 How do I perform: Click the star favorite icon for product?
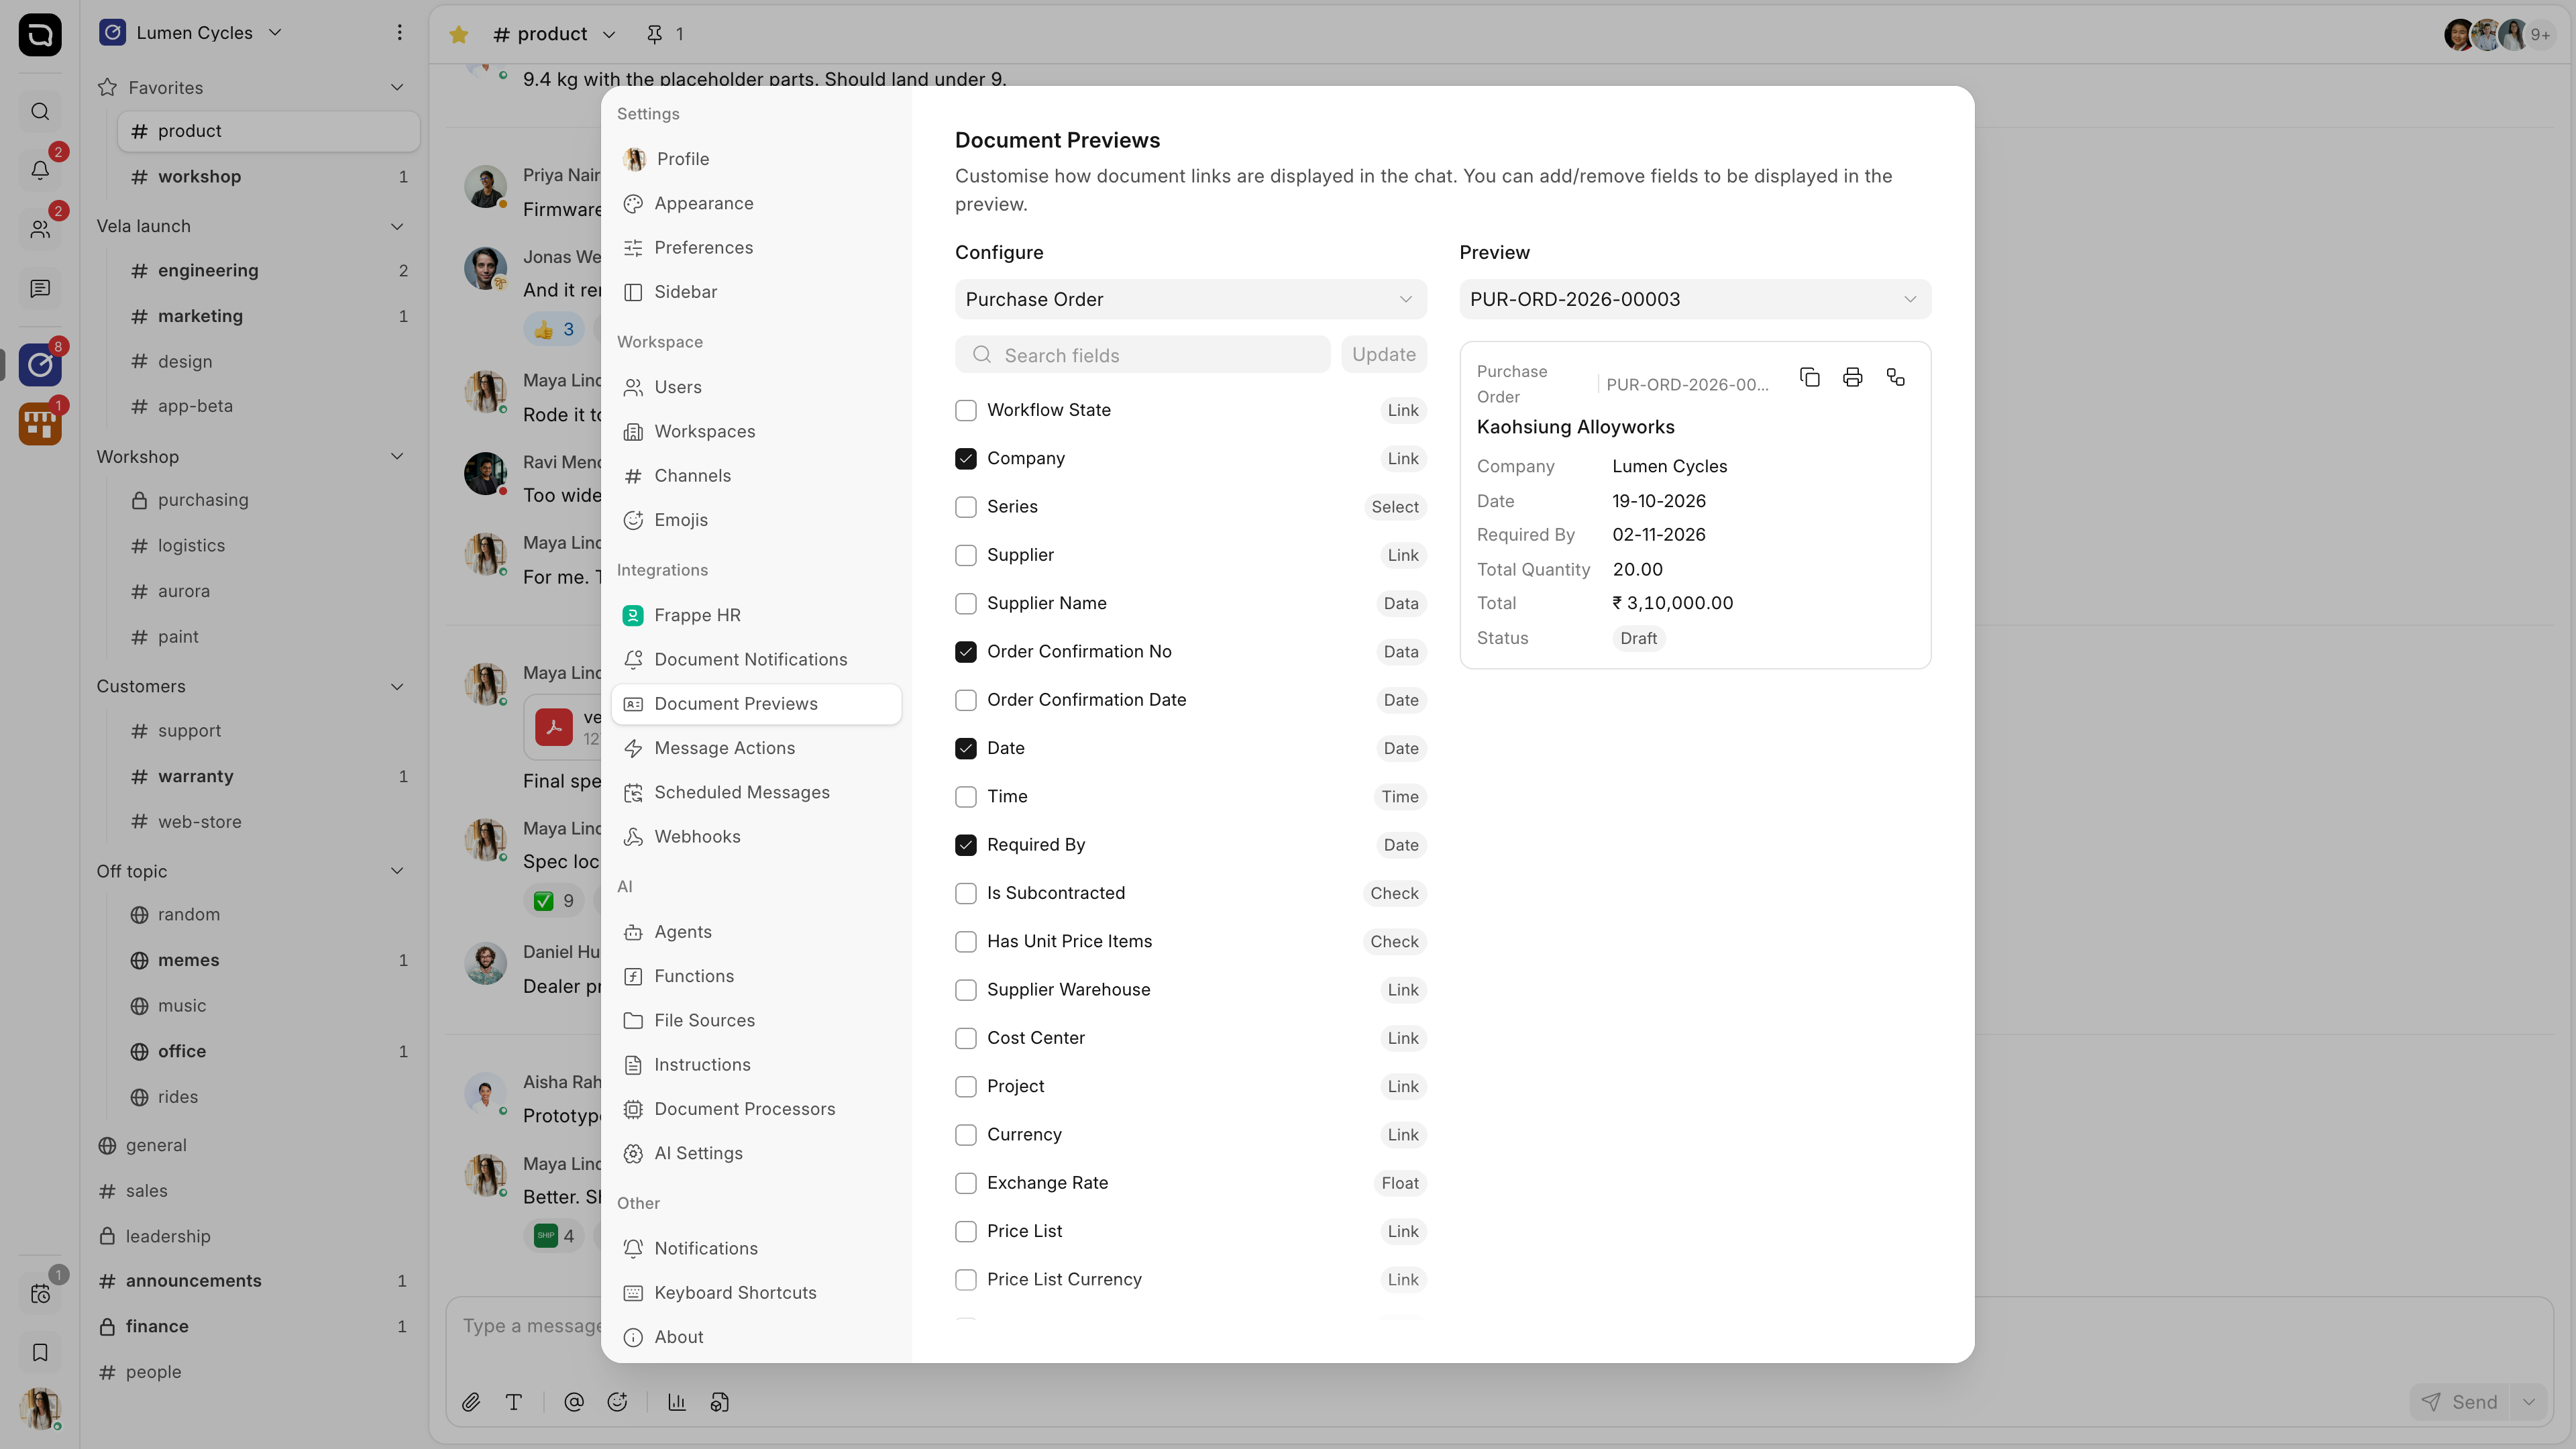[x=459, y=34]
